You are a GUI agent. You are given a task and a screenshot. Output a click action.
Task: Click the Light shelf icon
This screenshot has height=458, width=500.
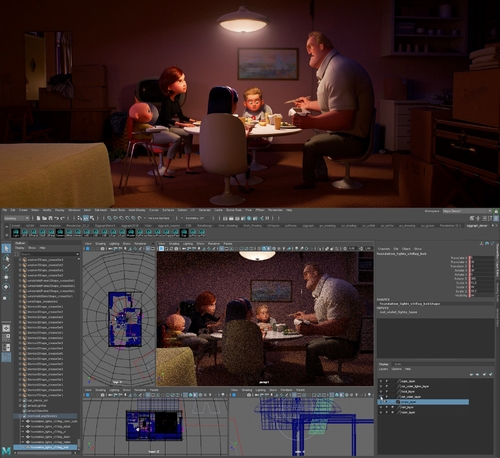(x=16, y=233)
